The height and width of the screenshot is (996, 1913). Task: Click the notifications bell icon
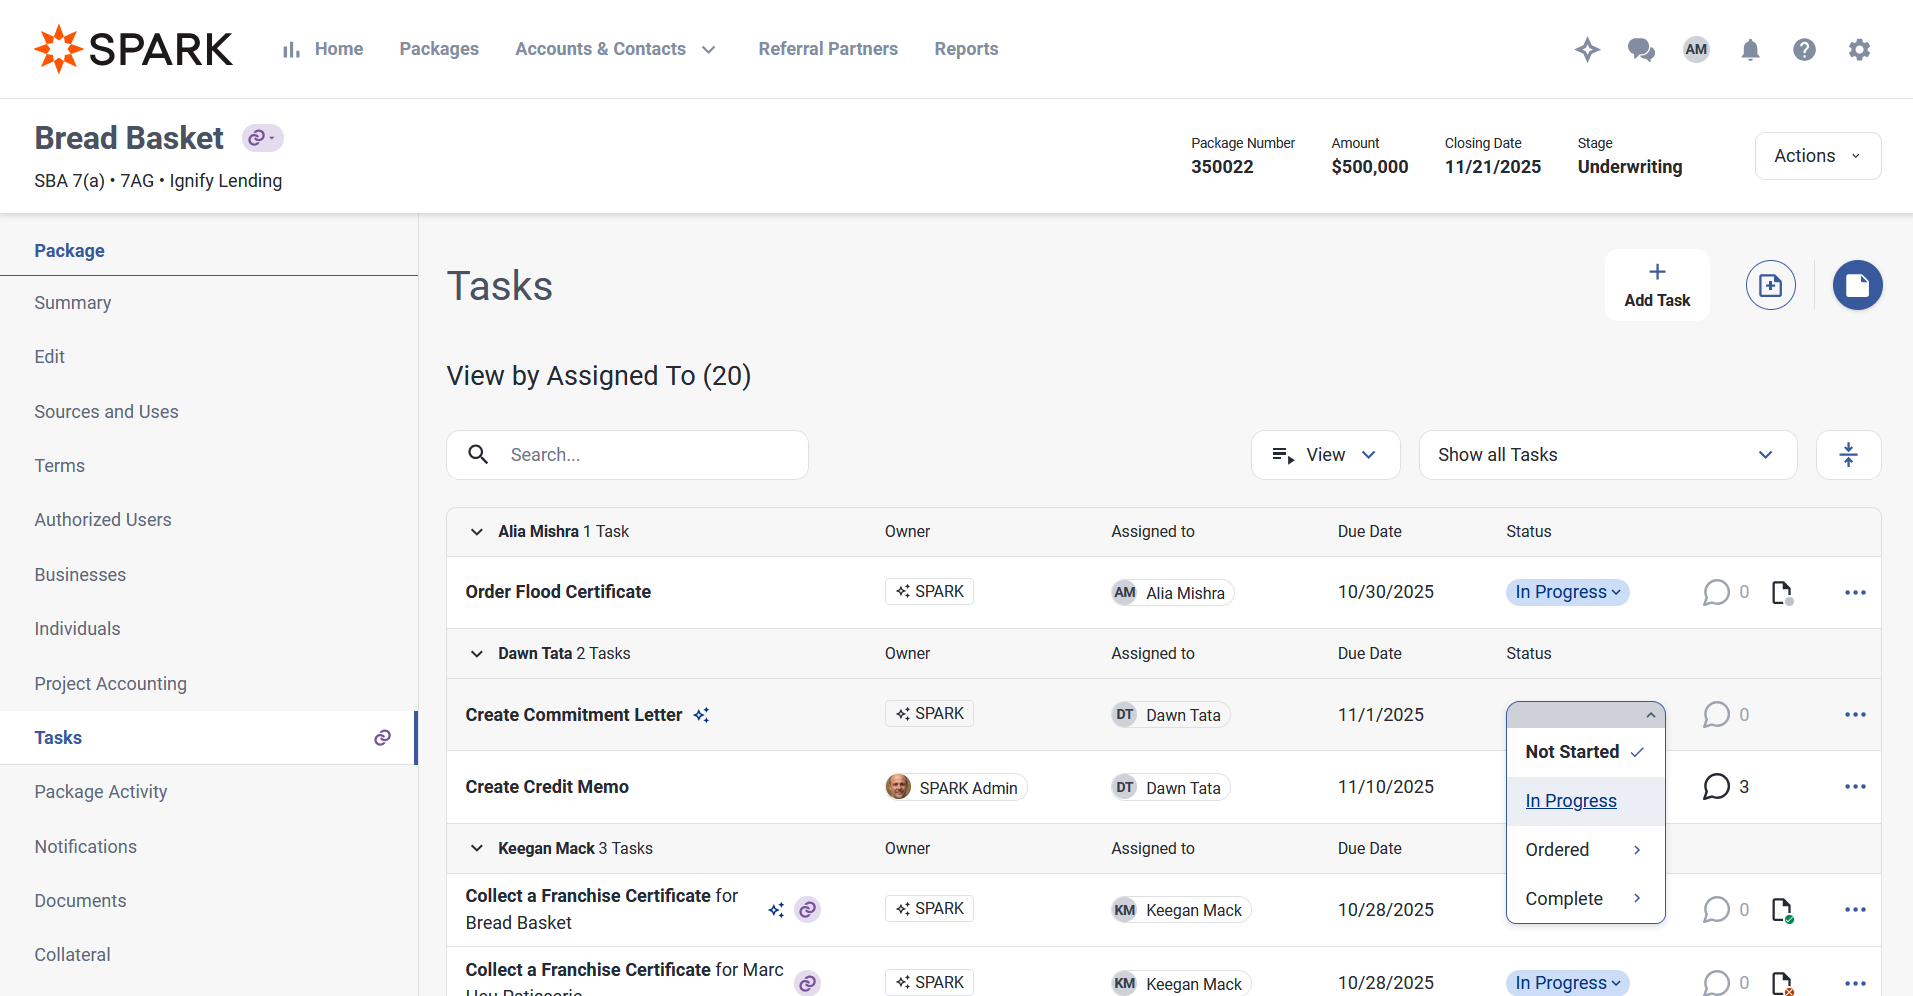tap(1750, 49)
